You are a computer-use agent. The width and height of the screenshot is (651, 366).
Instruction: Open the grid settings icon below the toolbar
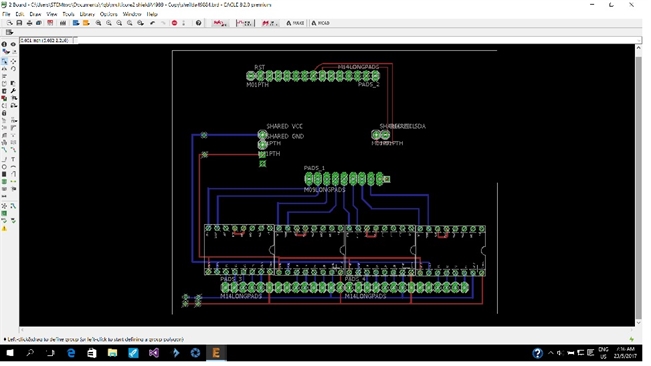[9, 32]
